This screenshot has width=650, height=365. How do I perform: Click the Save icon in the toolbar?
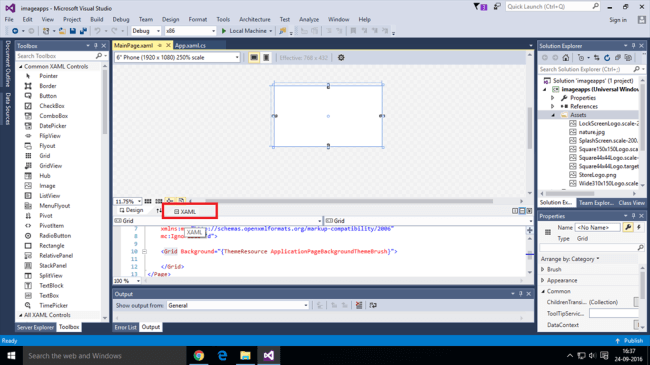[x=73, y=31]
